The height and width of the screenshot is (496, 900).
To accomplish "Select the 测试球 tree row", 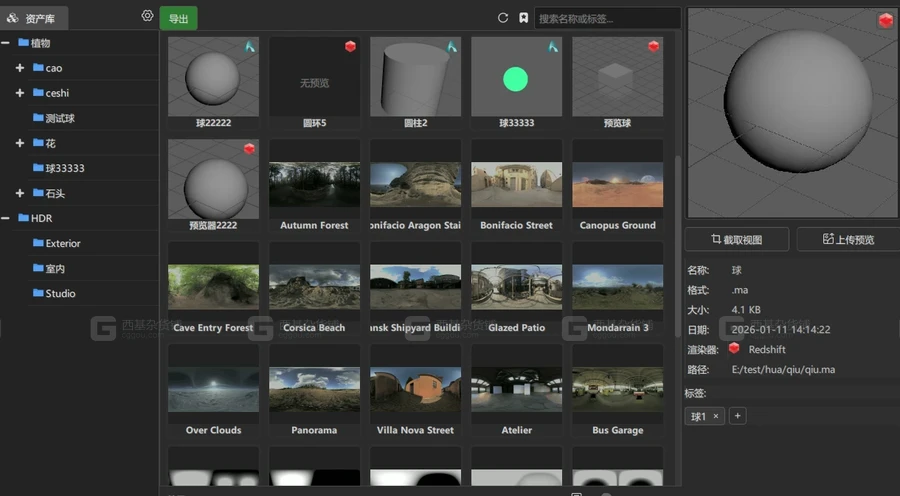I will click(93, 118).
